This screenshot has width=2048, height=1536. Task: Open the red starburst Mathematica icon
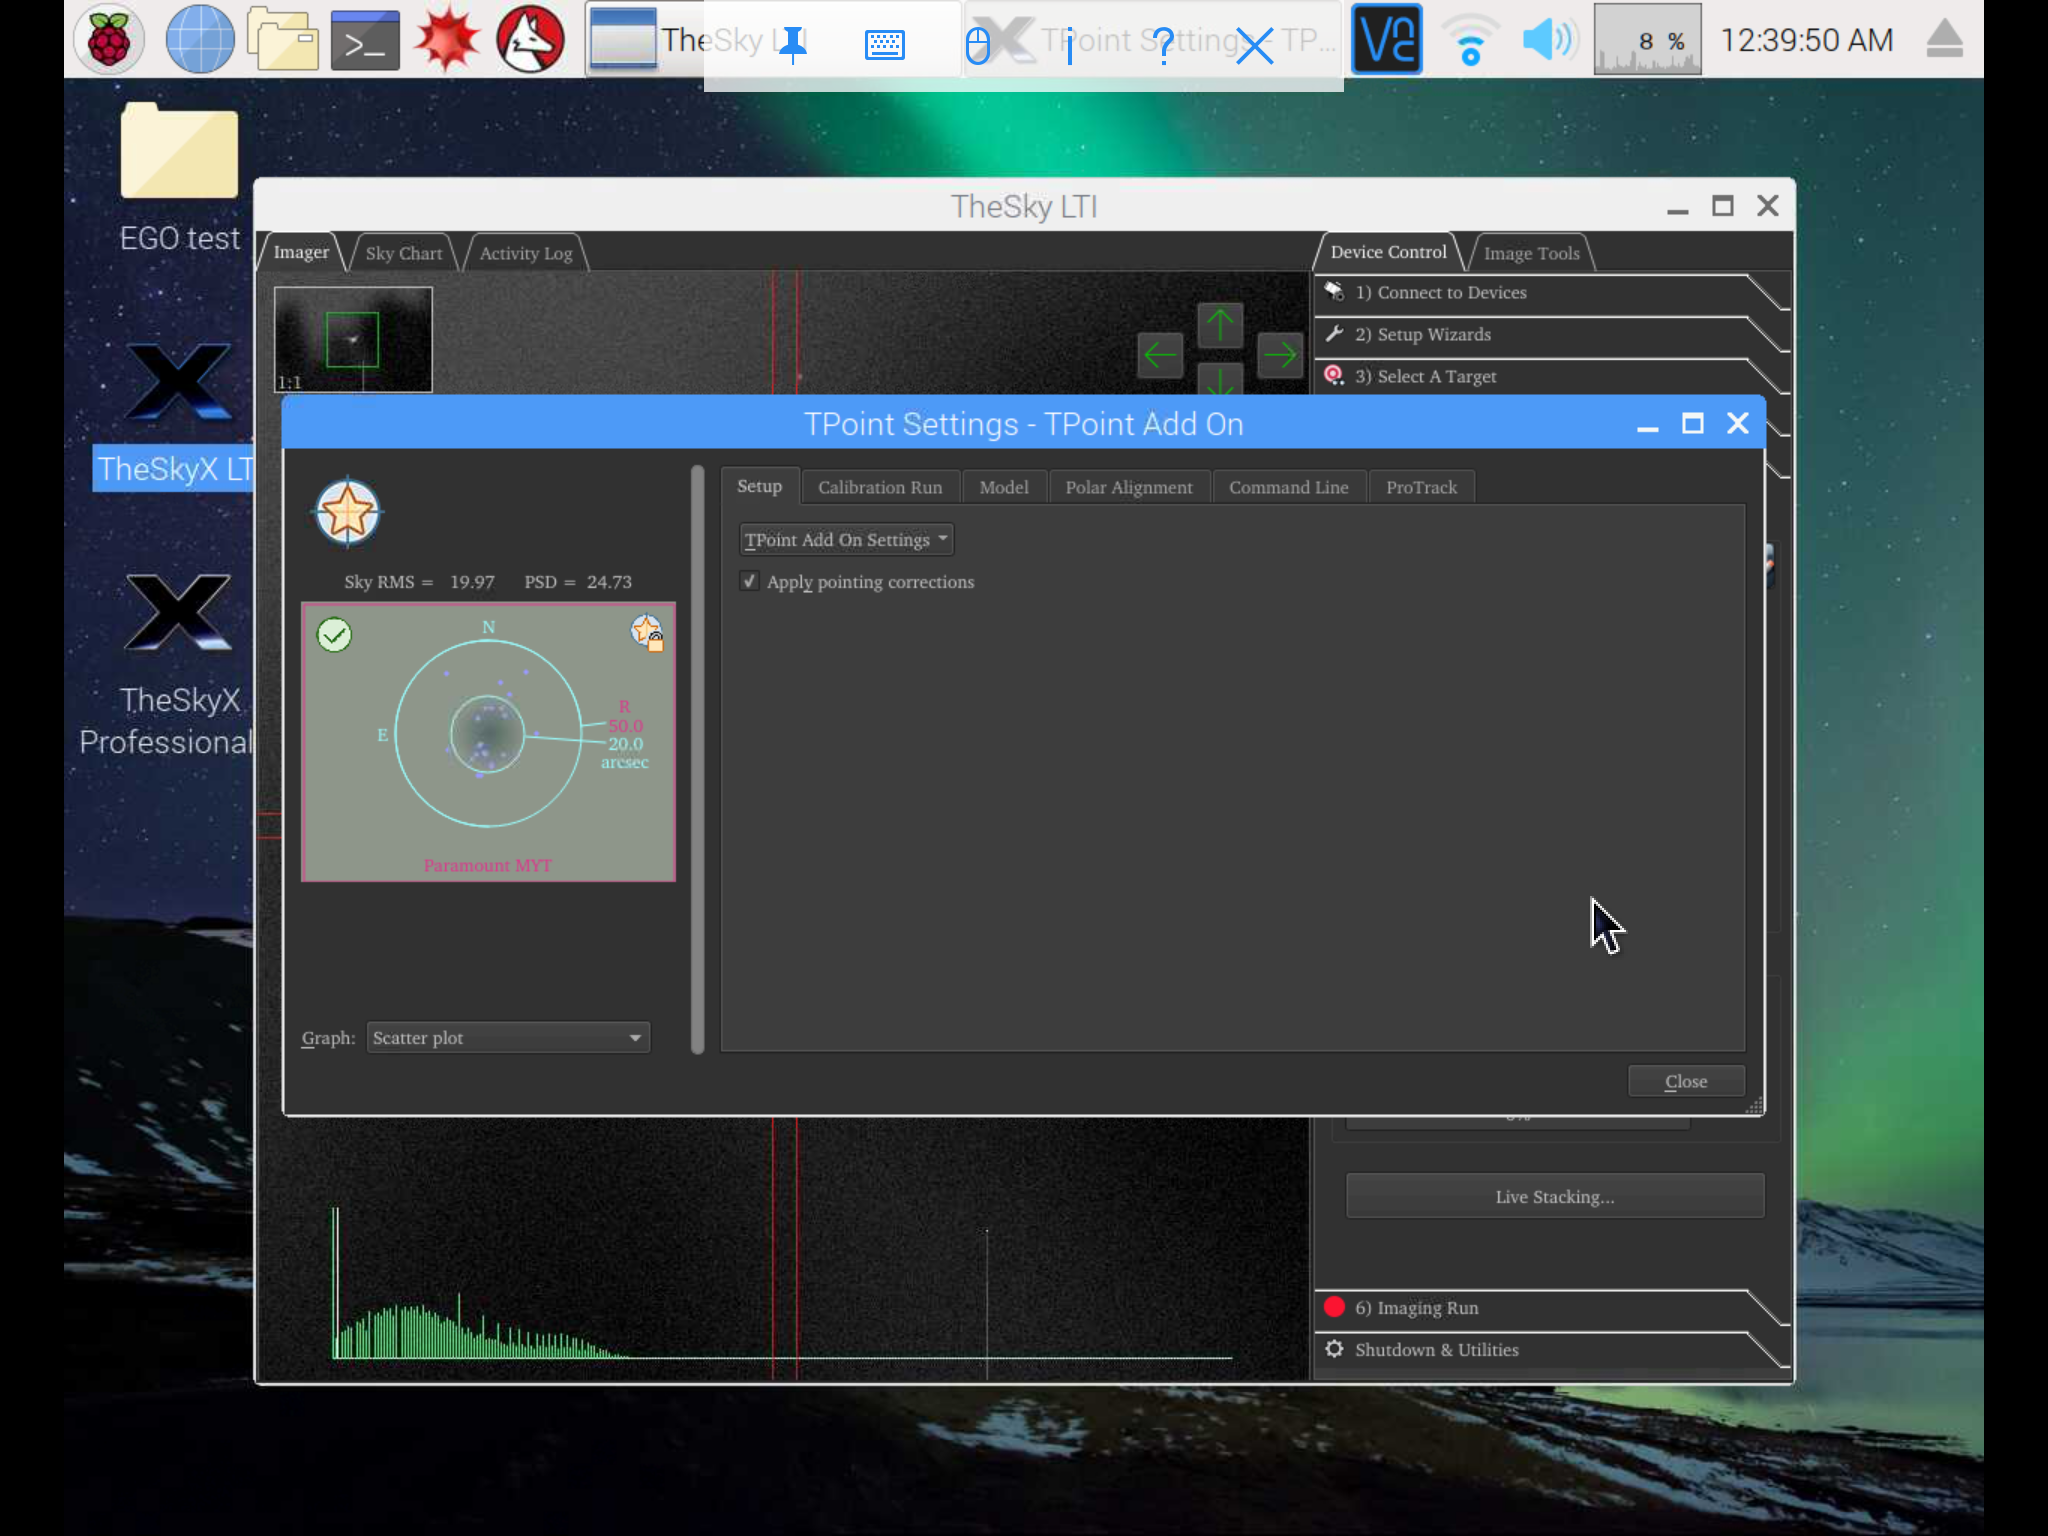(x=447, y=40)
